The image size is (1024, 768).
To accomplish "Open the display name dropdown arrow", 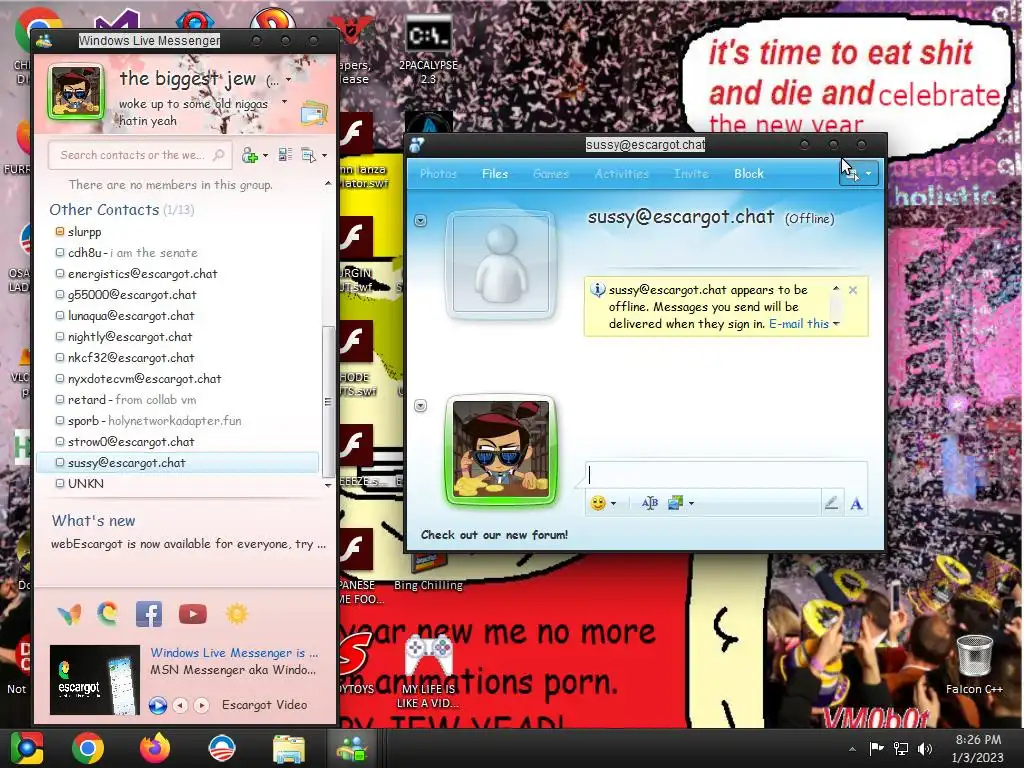I will click(x=288, y=80).
